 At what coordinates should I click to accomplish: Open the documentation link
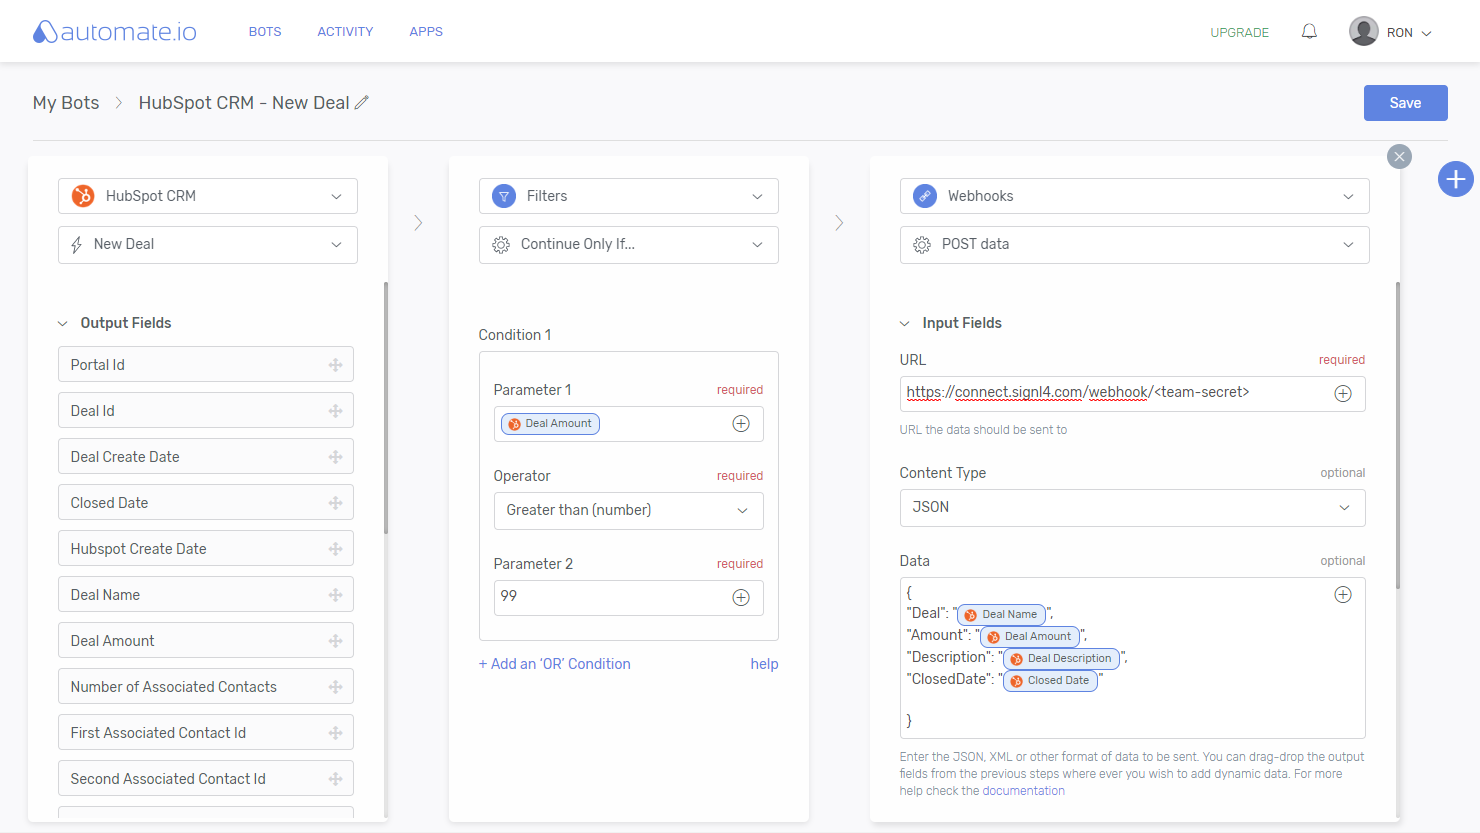click(1024, 791)
